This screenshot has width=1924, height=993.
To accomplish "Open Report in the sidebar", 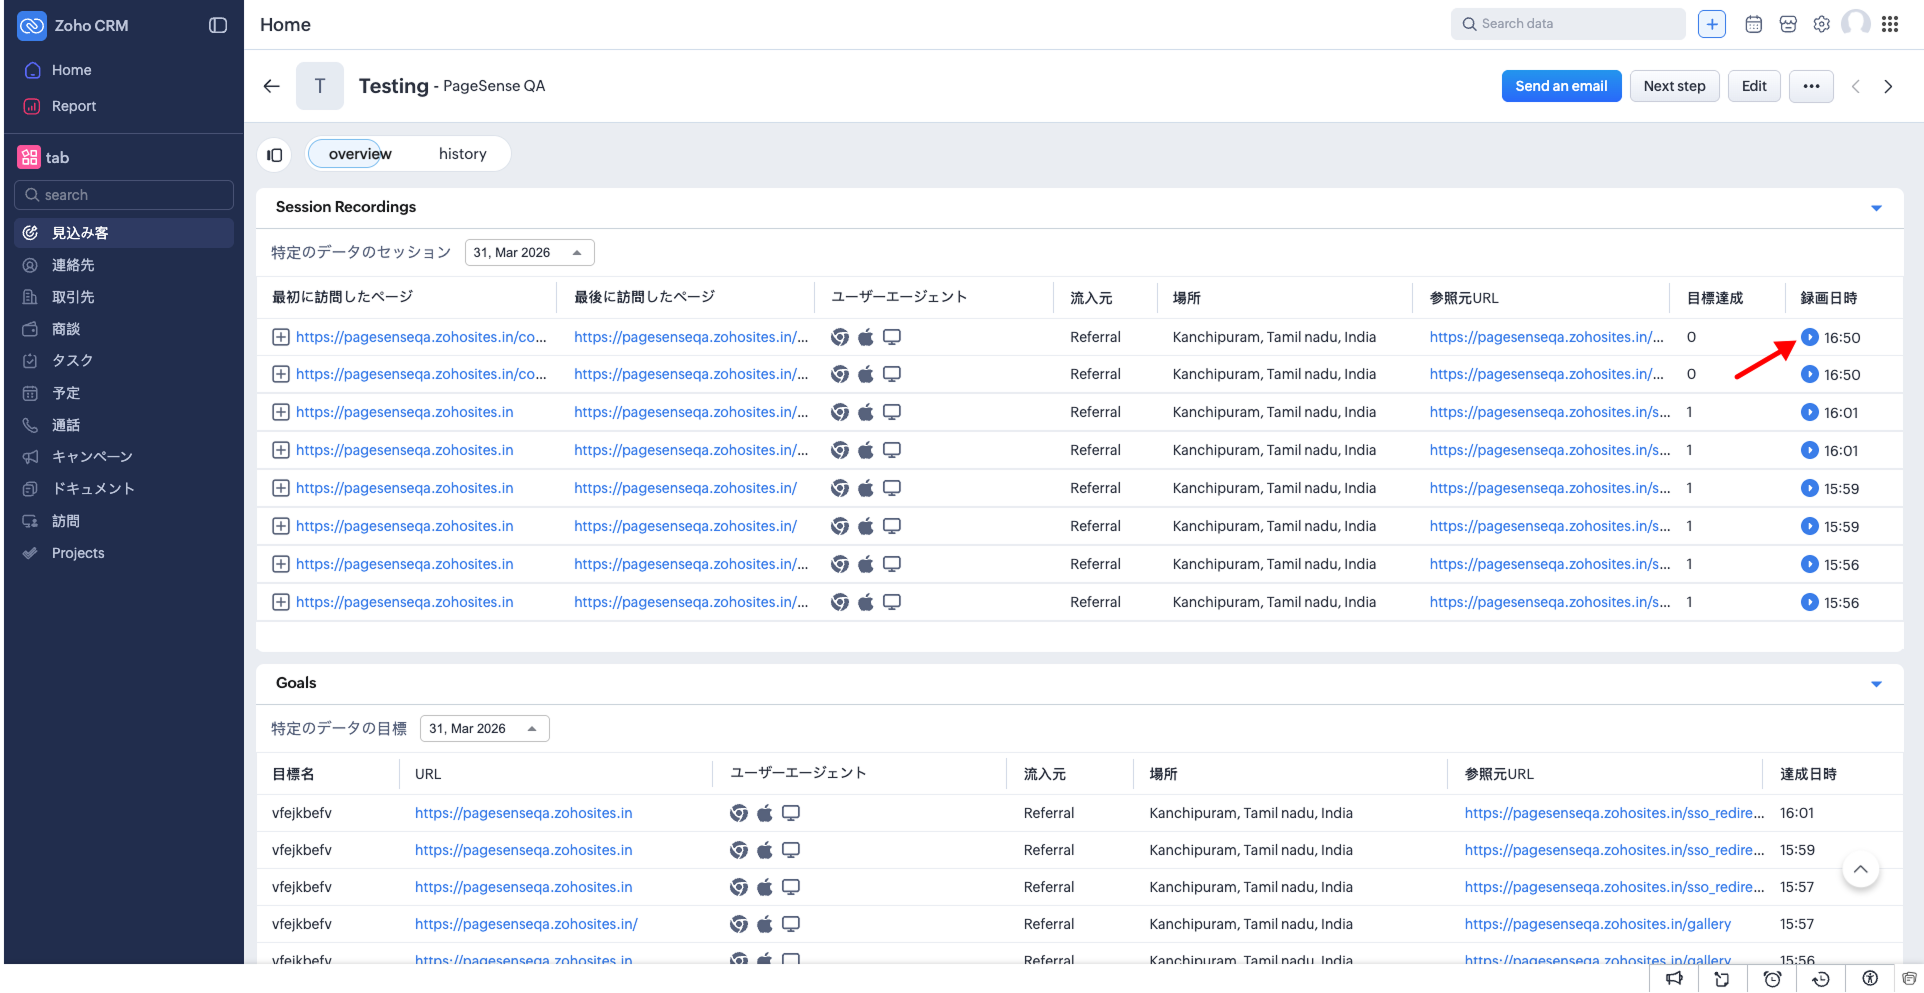I will (74, 106).
